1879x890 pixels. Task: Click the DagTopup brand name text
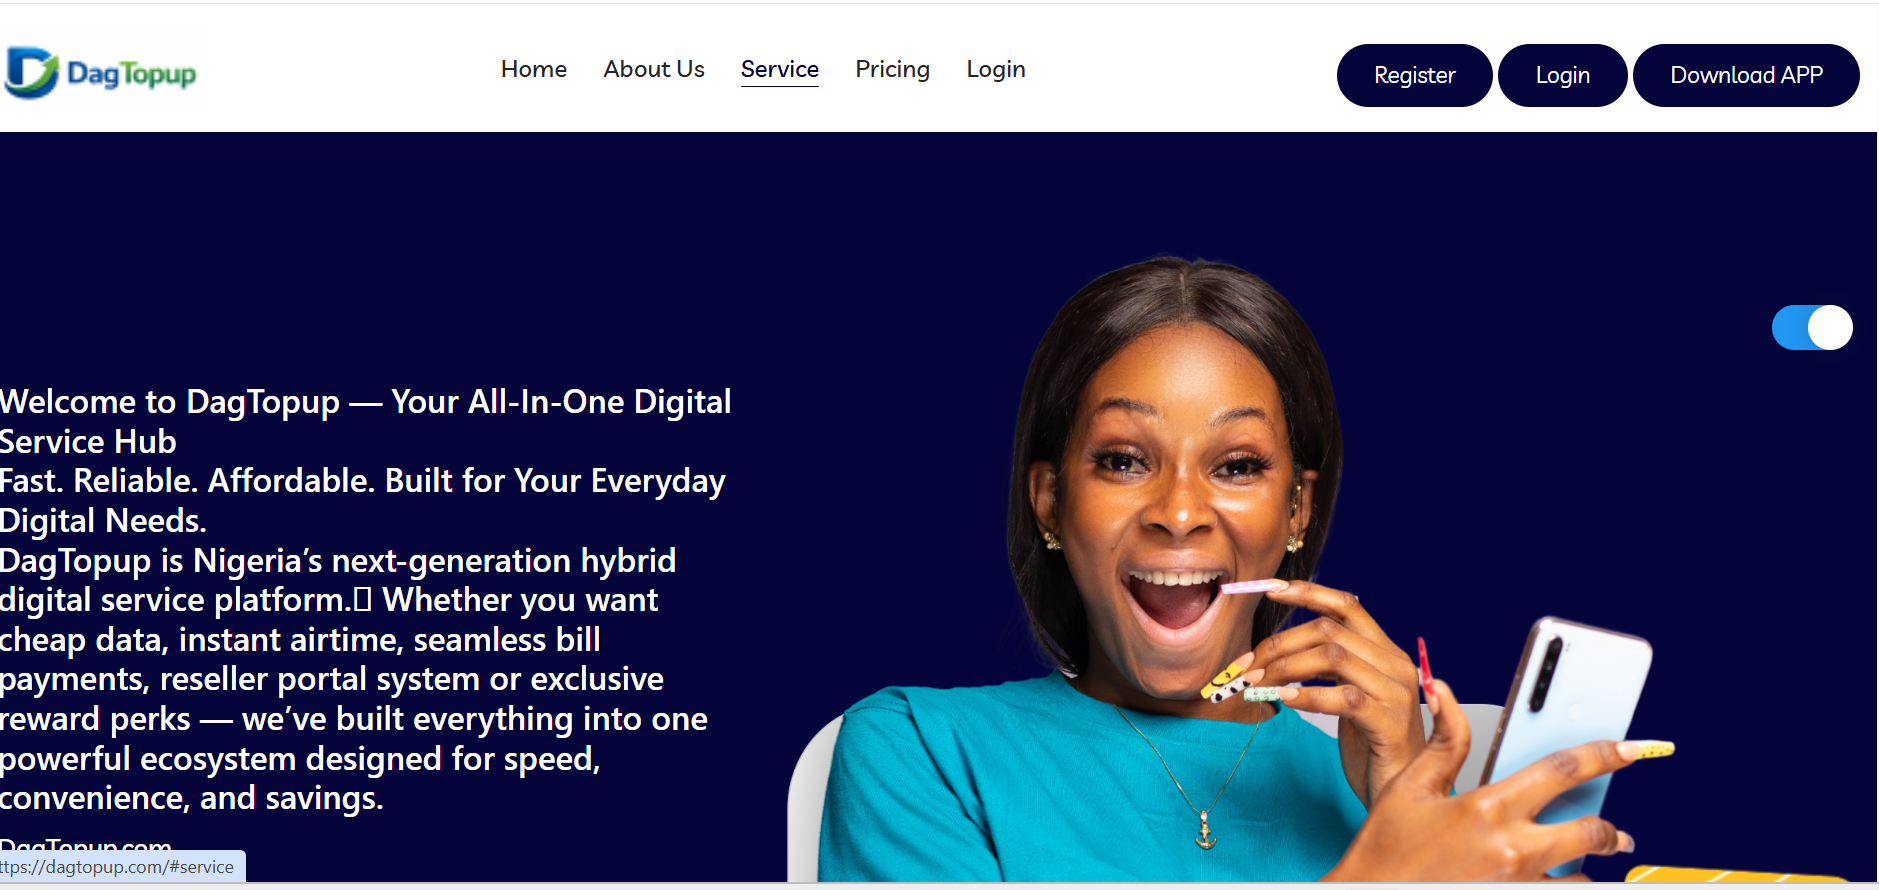[131, 74]
